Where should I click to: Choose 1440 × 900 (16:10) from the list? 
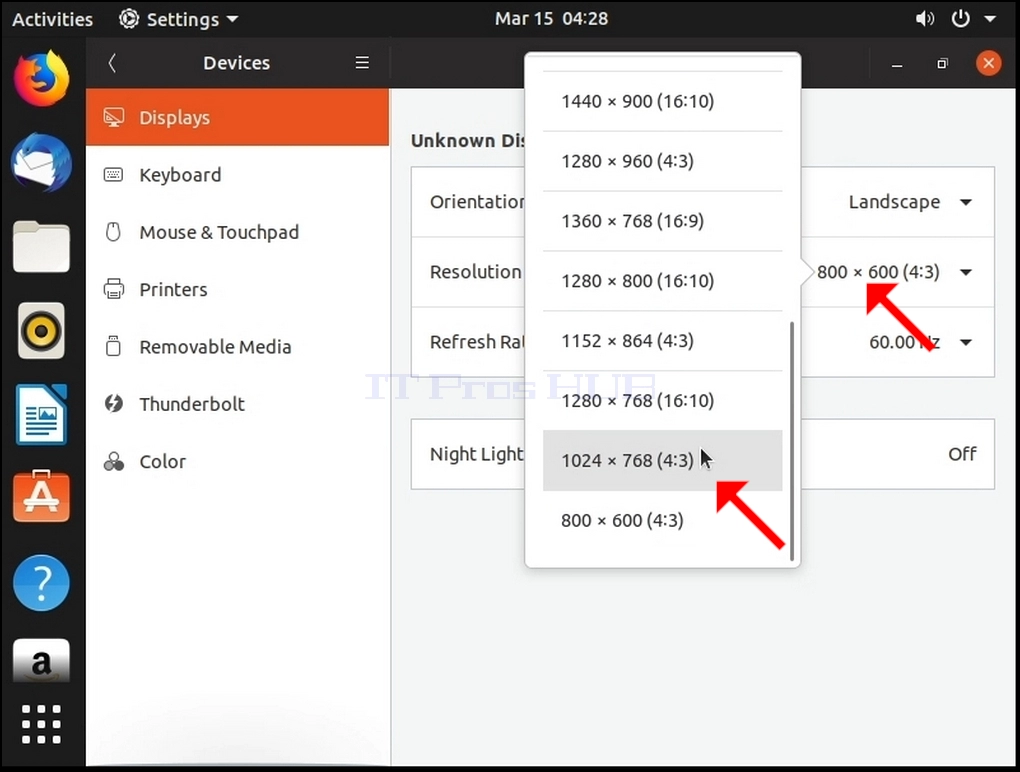[x=662, y=101]
